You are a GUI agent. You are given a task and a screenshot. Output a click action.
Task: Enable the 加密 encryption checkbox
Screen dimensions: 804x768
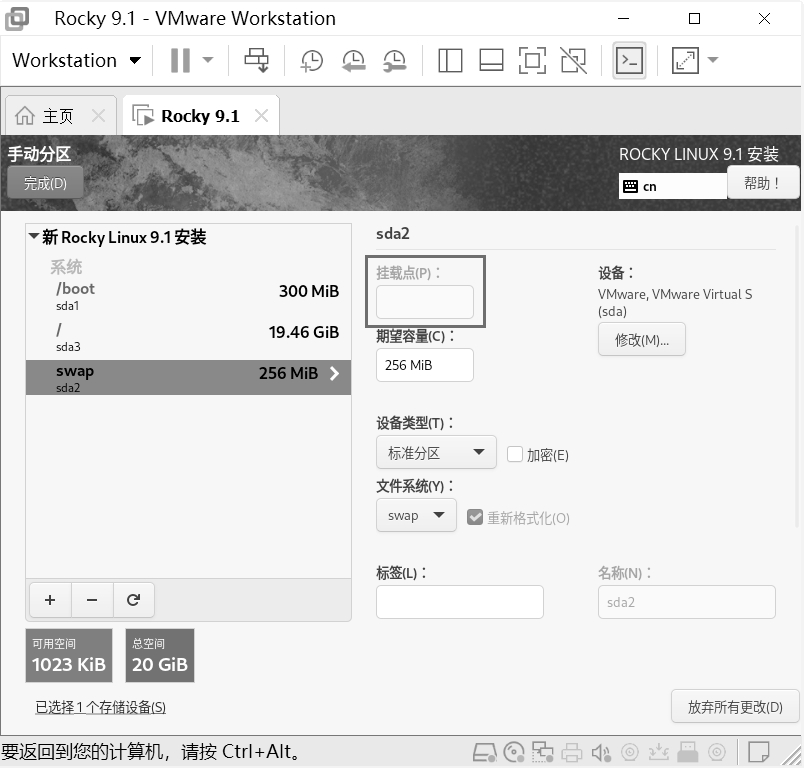[515, 454]
